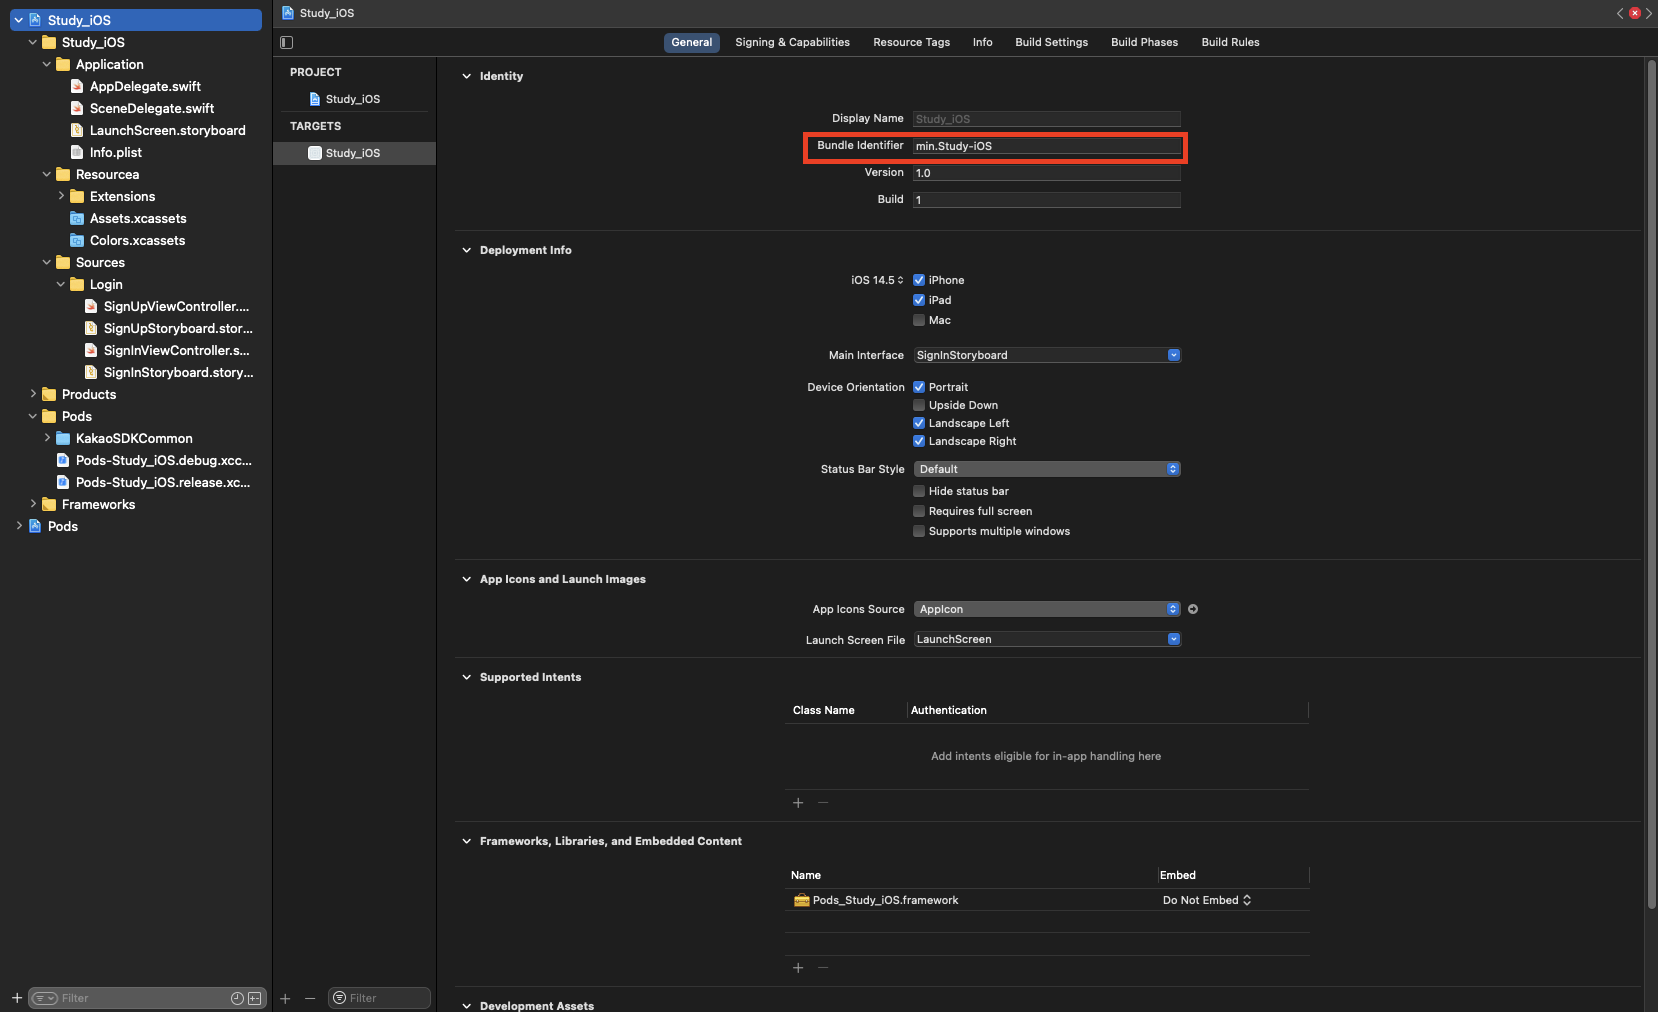Toggle Landscape Left checkbox

919,423
